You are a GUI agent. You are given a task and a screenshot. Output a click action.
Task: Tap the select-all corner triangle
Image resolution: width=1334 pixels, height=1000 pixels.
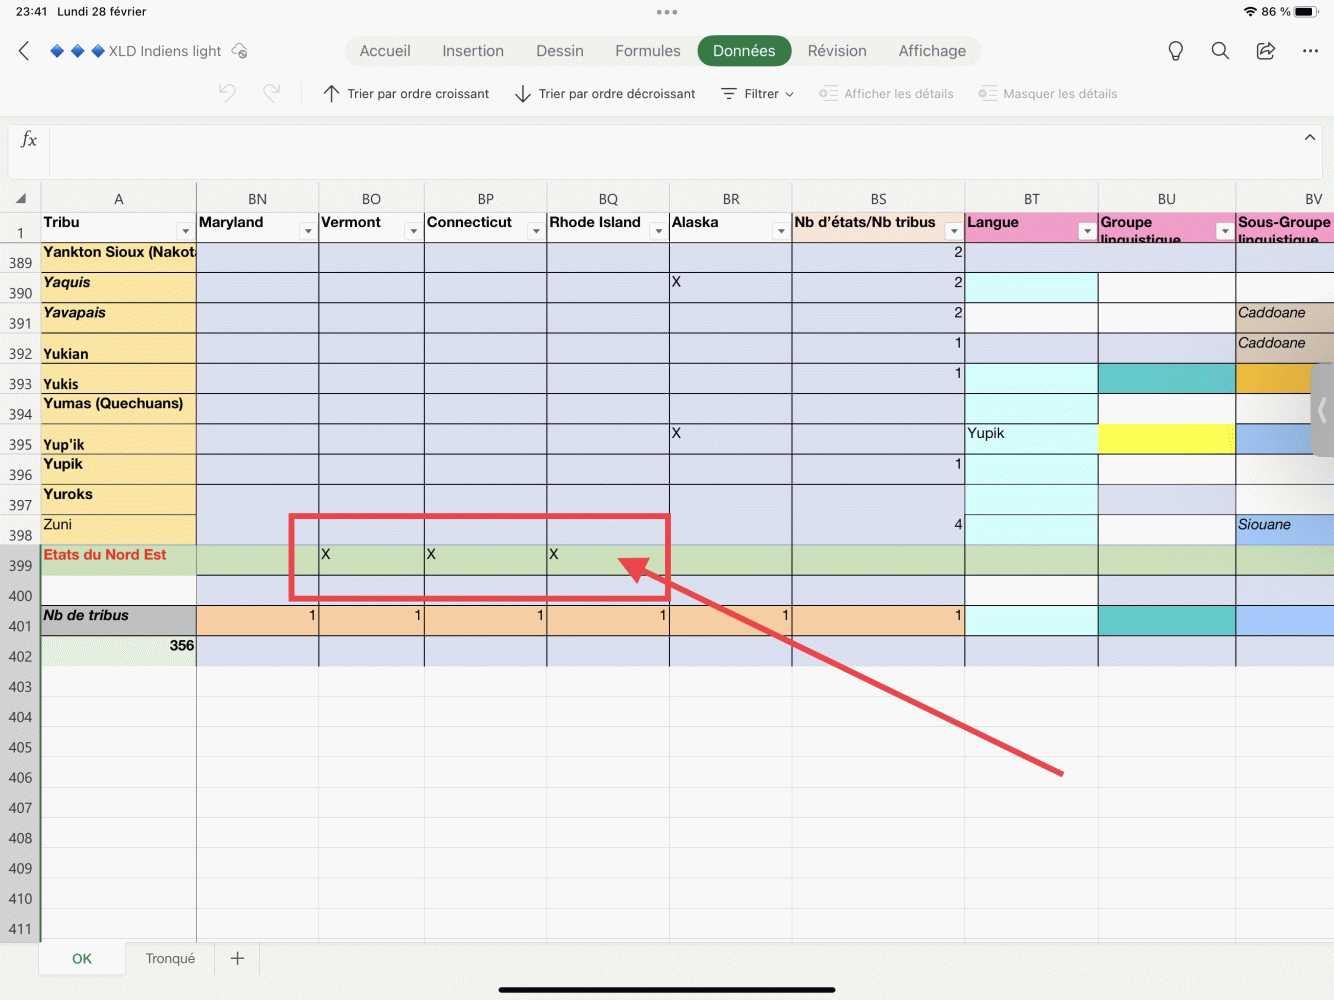tap(21, 199)
